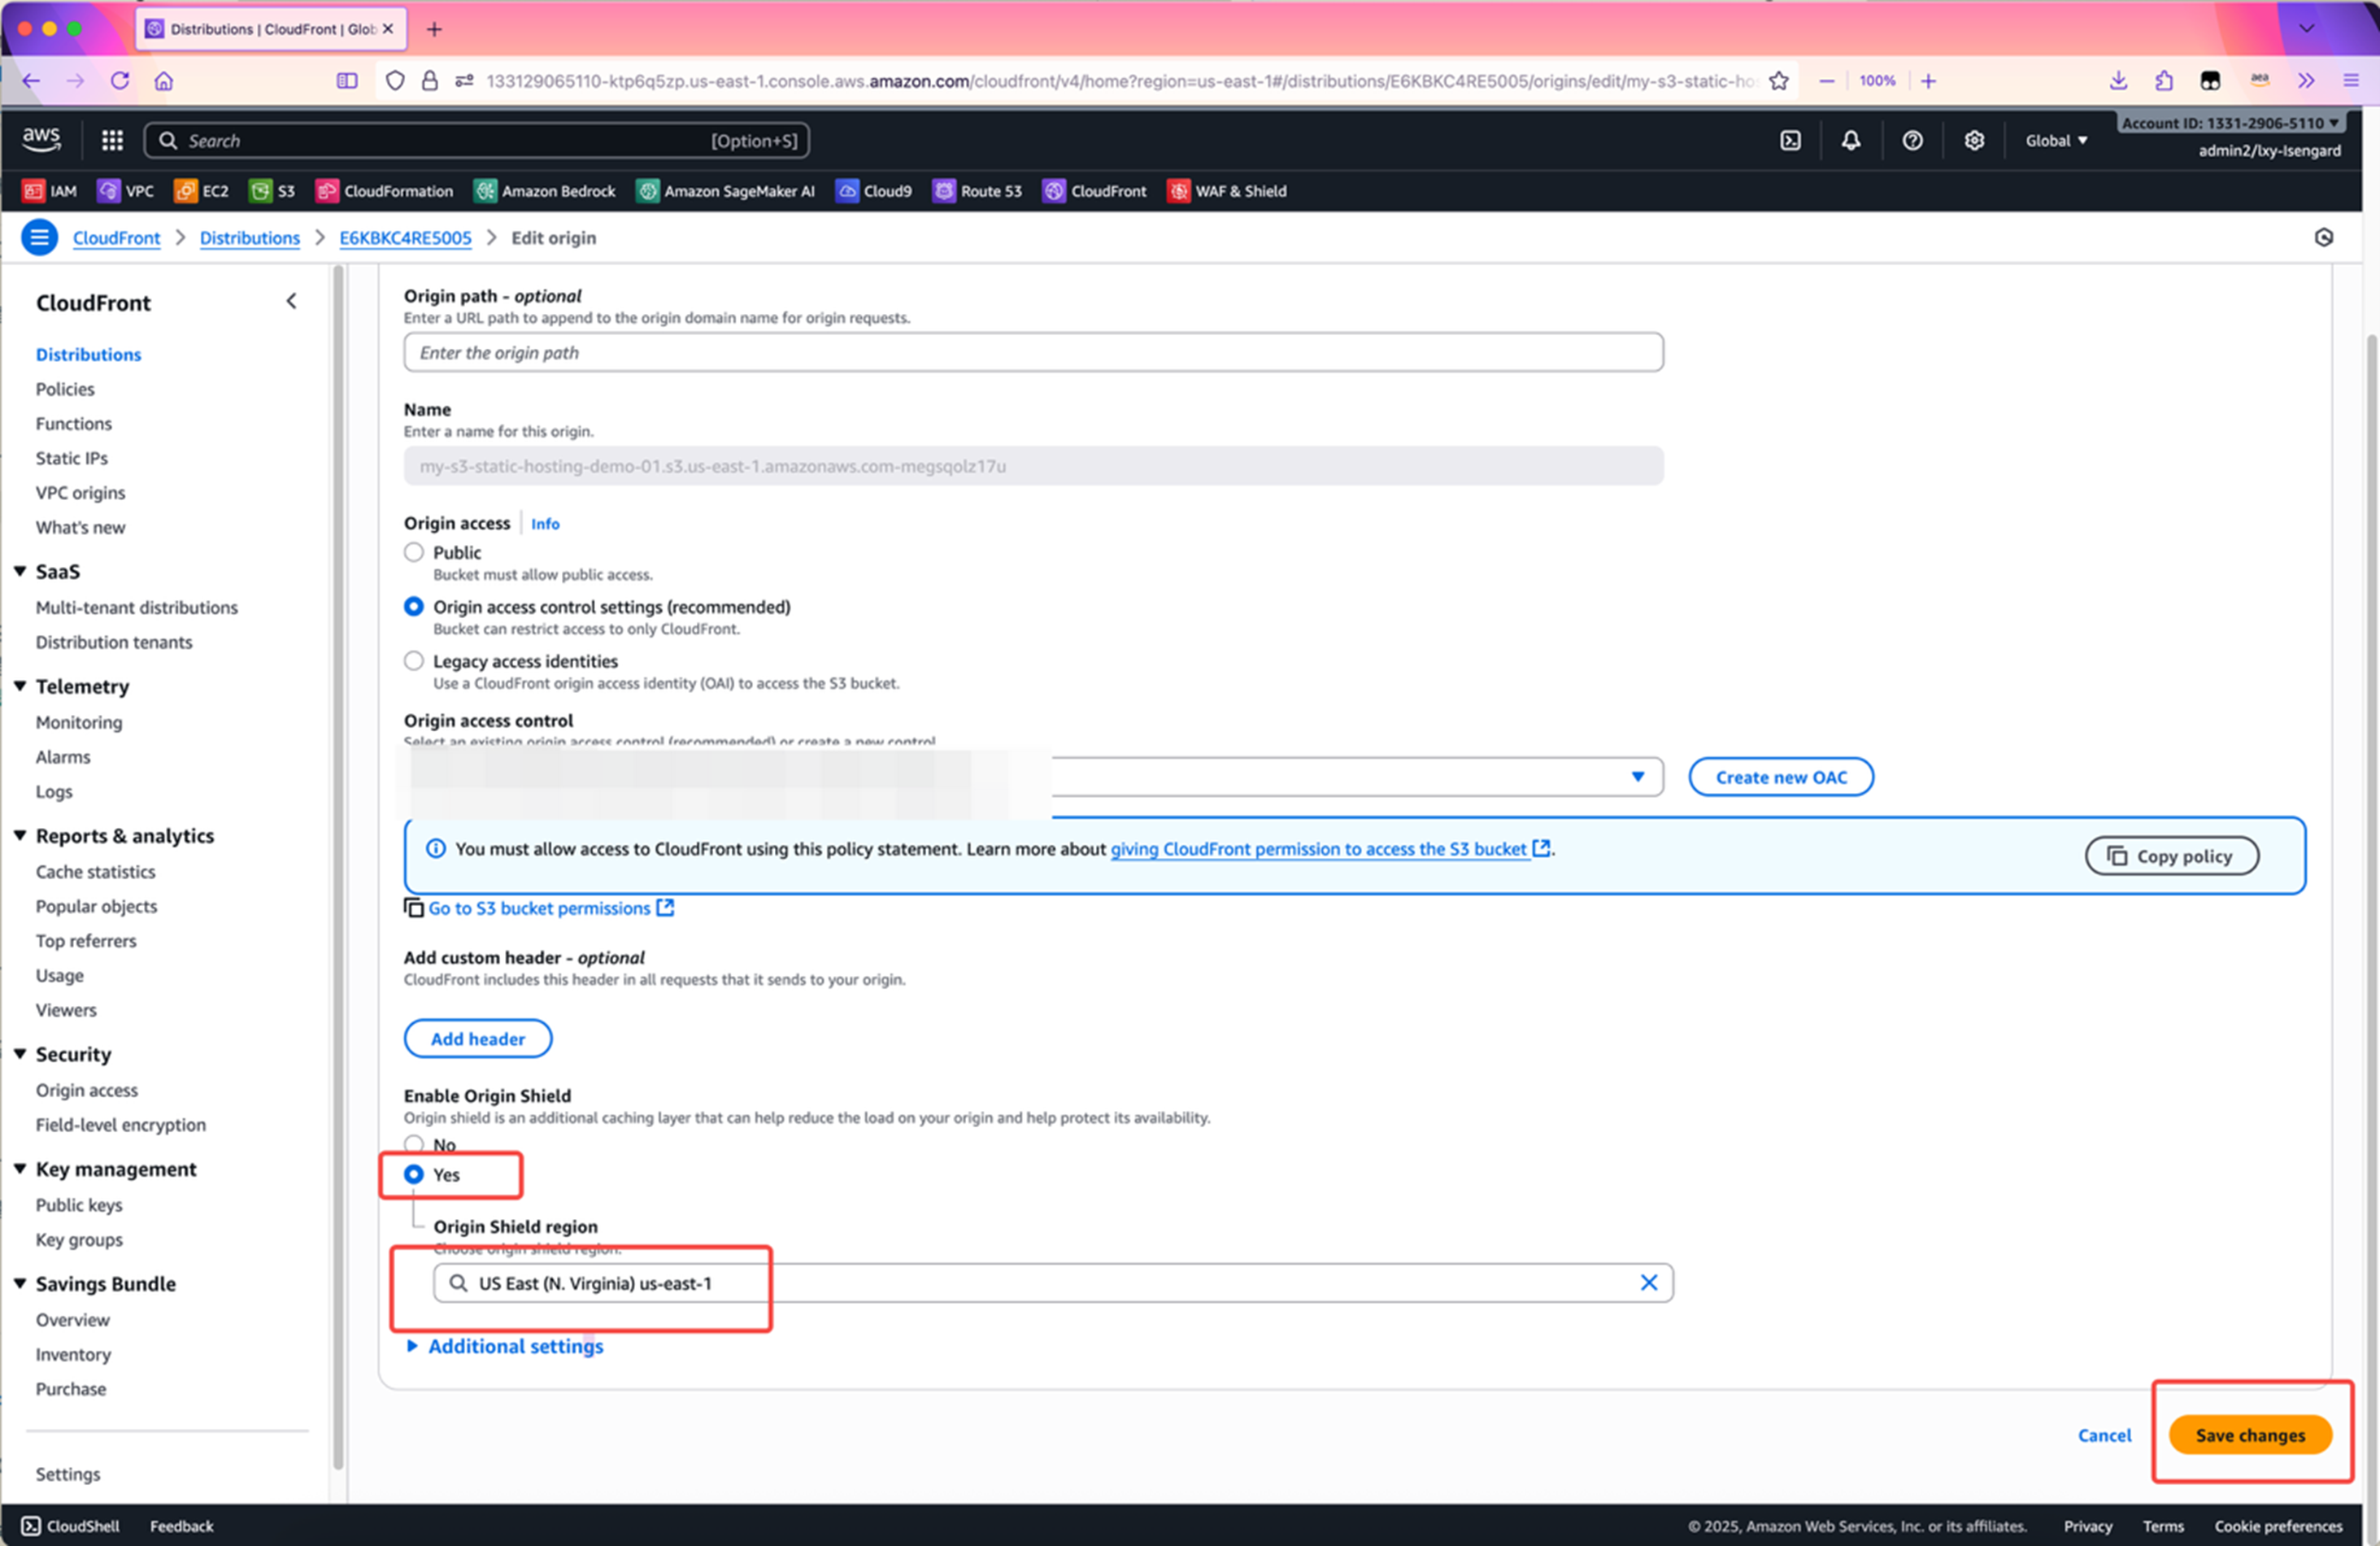
Task: Select Legacy access identities radio button
Action: click(414, 661)
